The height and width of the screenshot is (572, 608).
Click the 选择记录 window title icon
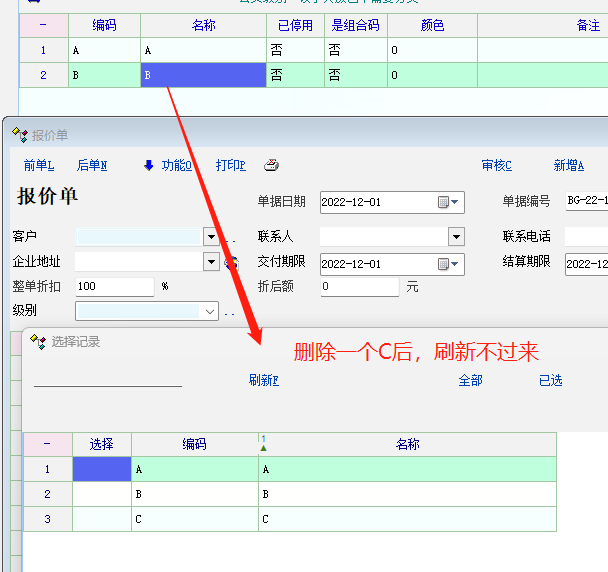coord(38,341)
